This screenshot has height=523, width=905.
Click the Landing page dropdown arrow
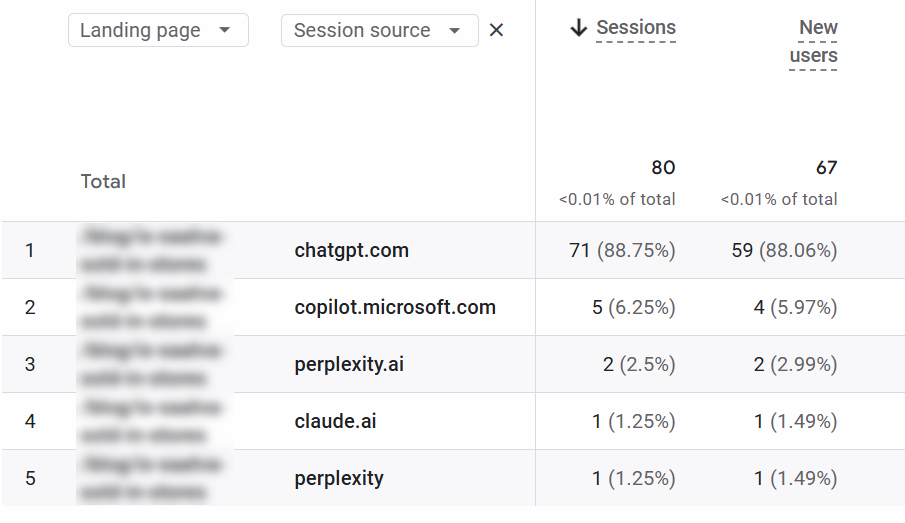pyautogui.click(x=225, y=30)
